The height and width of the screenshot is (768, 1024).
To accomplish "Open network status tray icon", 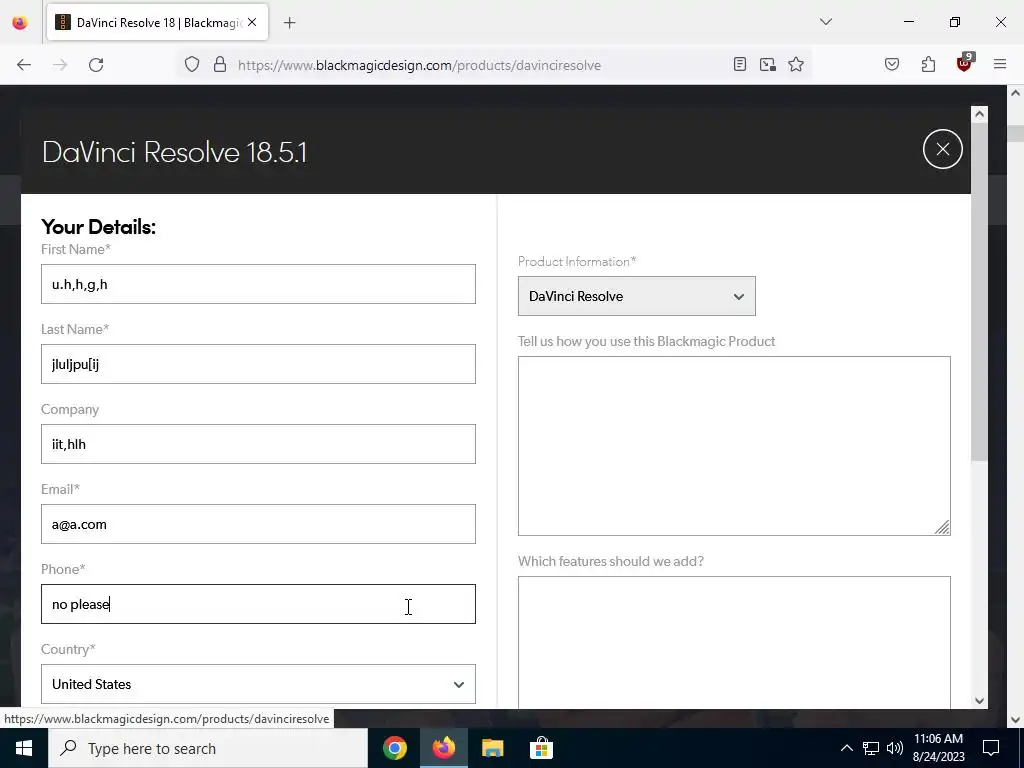I will (x=871, y=748).
